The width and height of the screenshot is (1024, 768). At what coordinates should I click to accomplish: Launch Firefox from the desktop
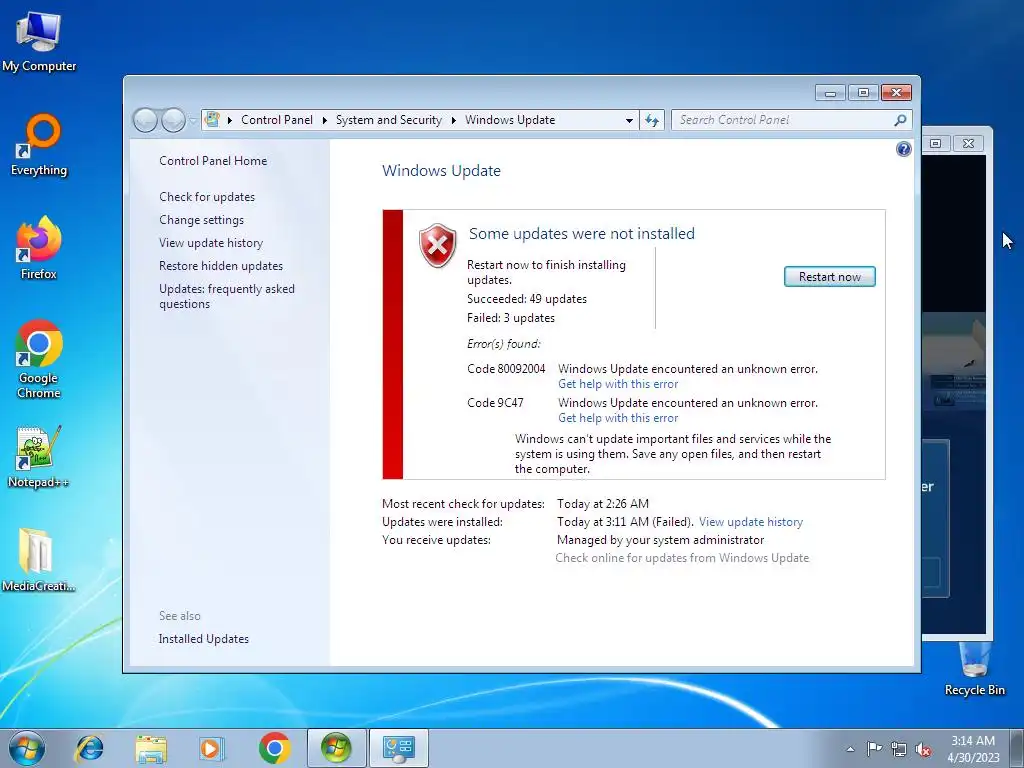39,248
